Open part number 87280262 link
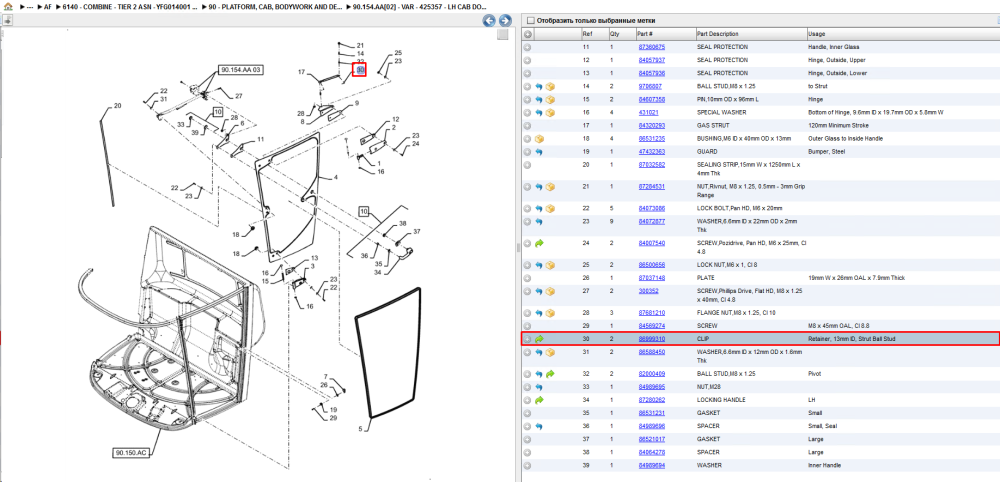This screenshot has width=1000, height=482. pos(652,400)
